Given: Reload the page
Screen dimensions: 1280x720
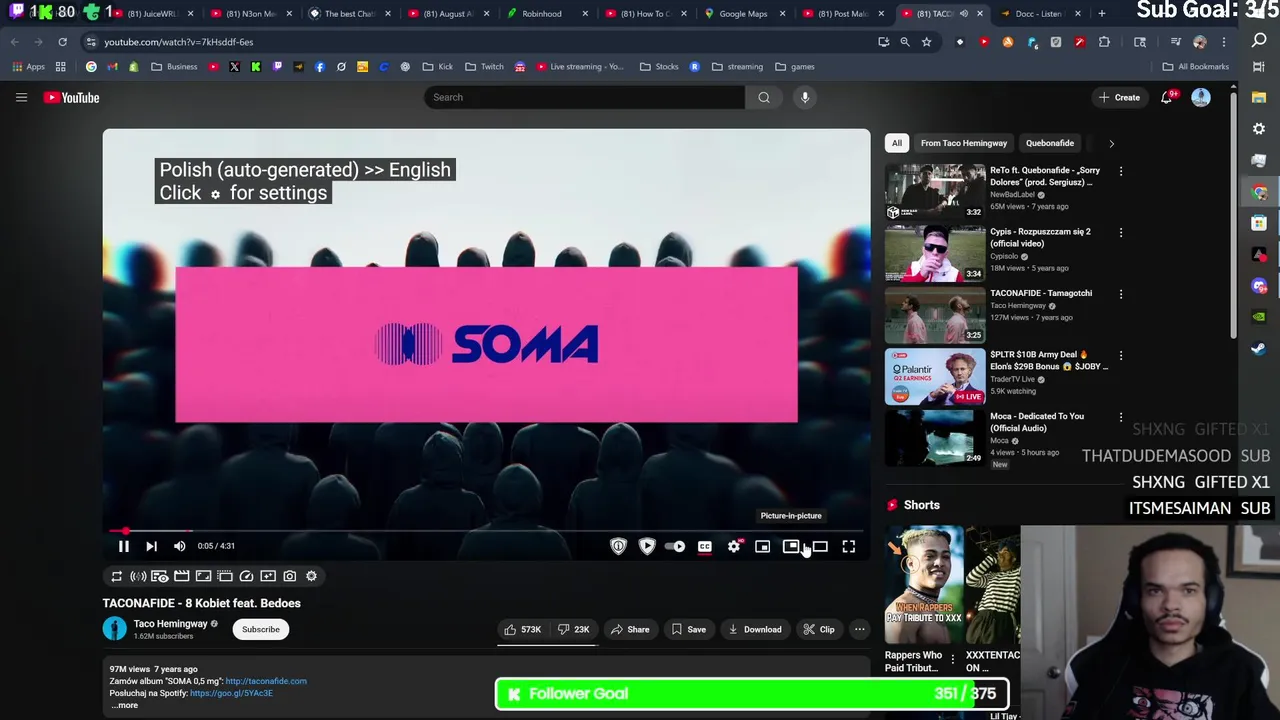Looking at the screenshot, I should click(62, 42).
